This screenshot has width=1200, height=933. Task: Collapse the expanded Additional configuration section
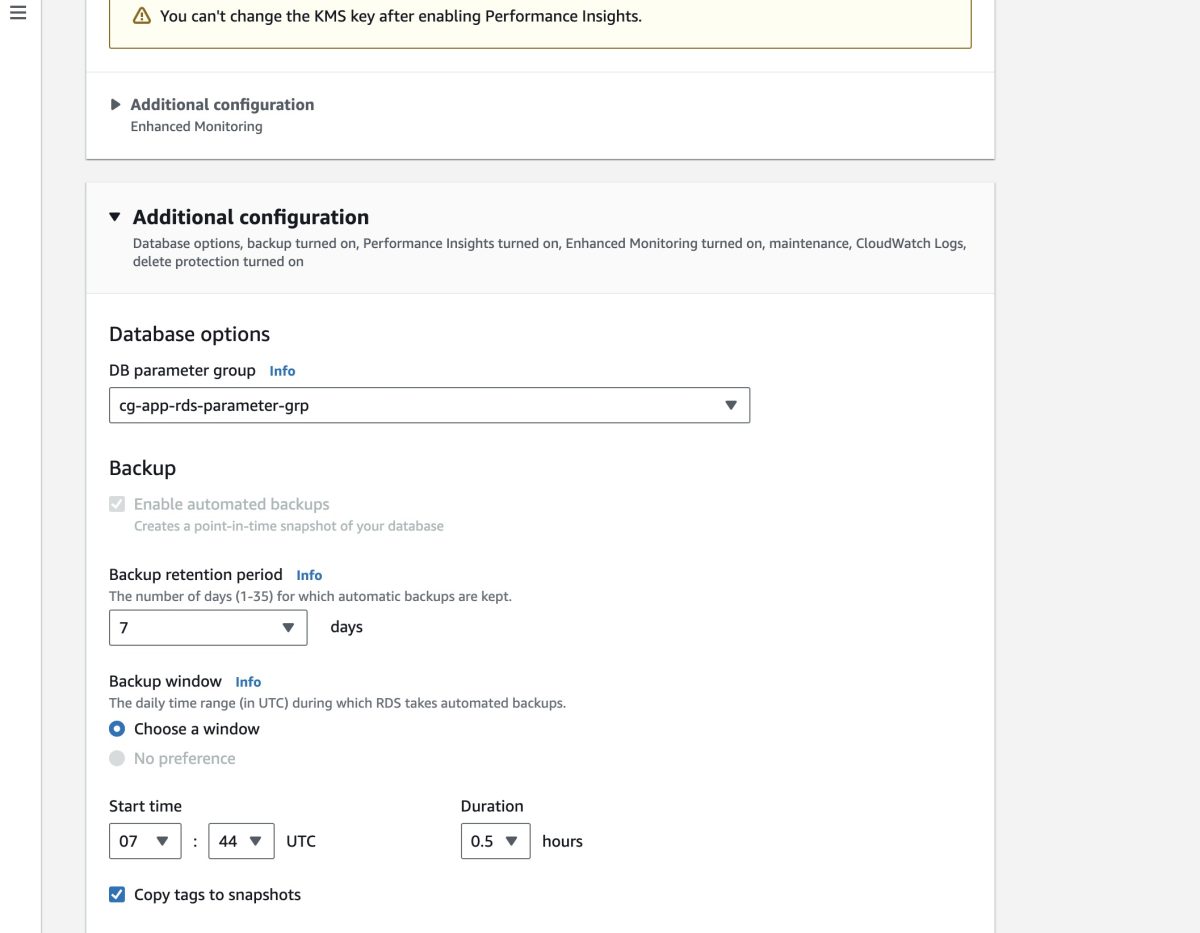pyautogui.click(x=114, y=216)
